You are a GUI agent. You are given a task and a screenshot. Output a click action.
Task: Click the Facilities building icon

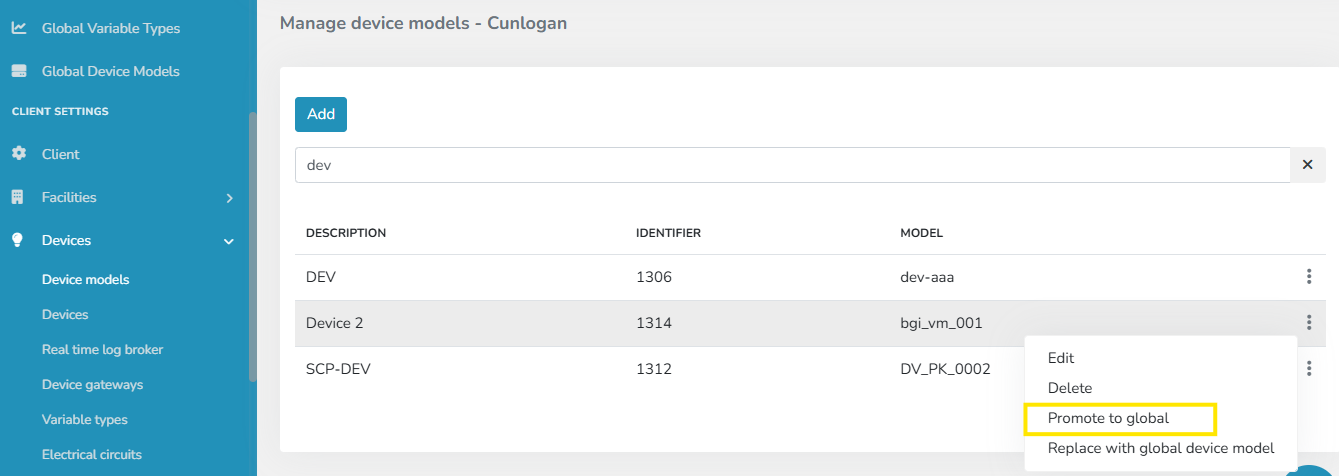click(x=18, y=197)
